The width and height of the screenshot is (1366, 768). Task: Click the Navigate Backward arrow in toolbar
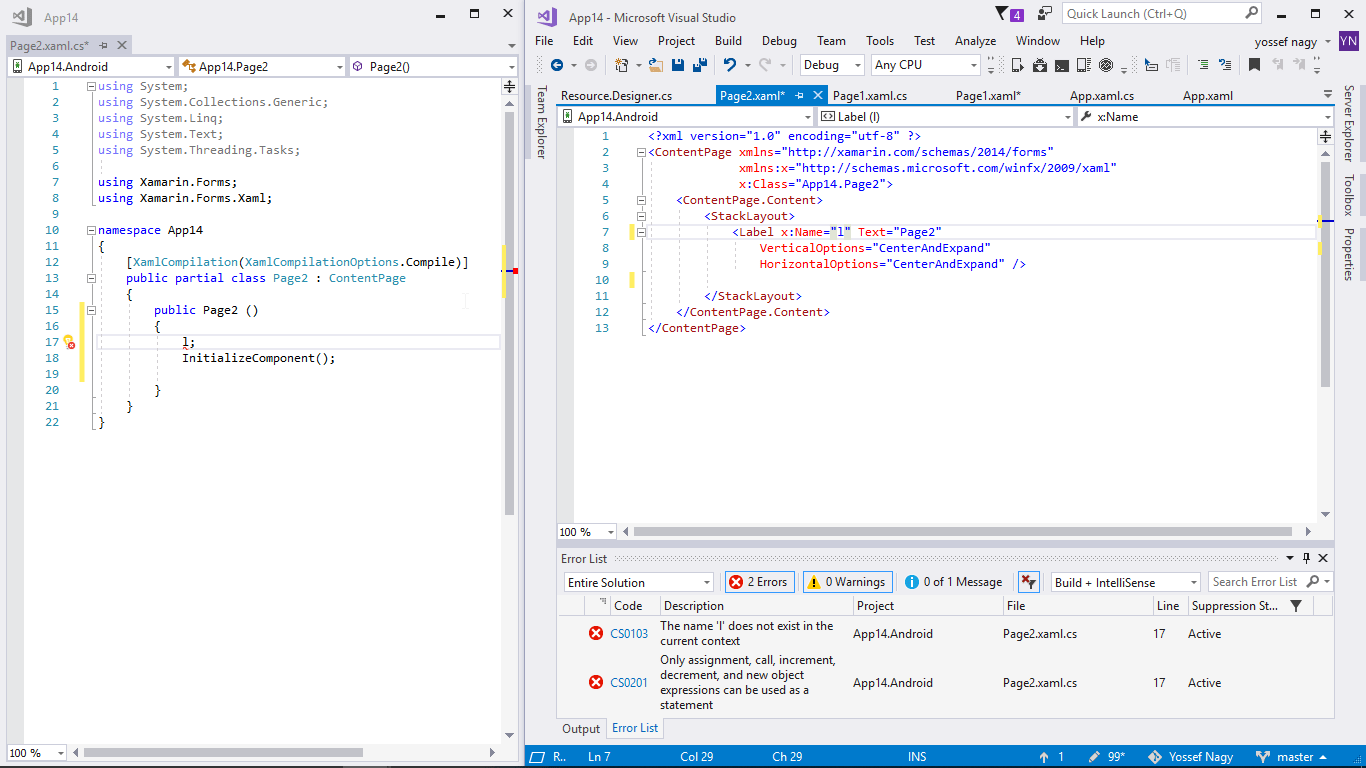coord(557,65)
